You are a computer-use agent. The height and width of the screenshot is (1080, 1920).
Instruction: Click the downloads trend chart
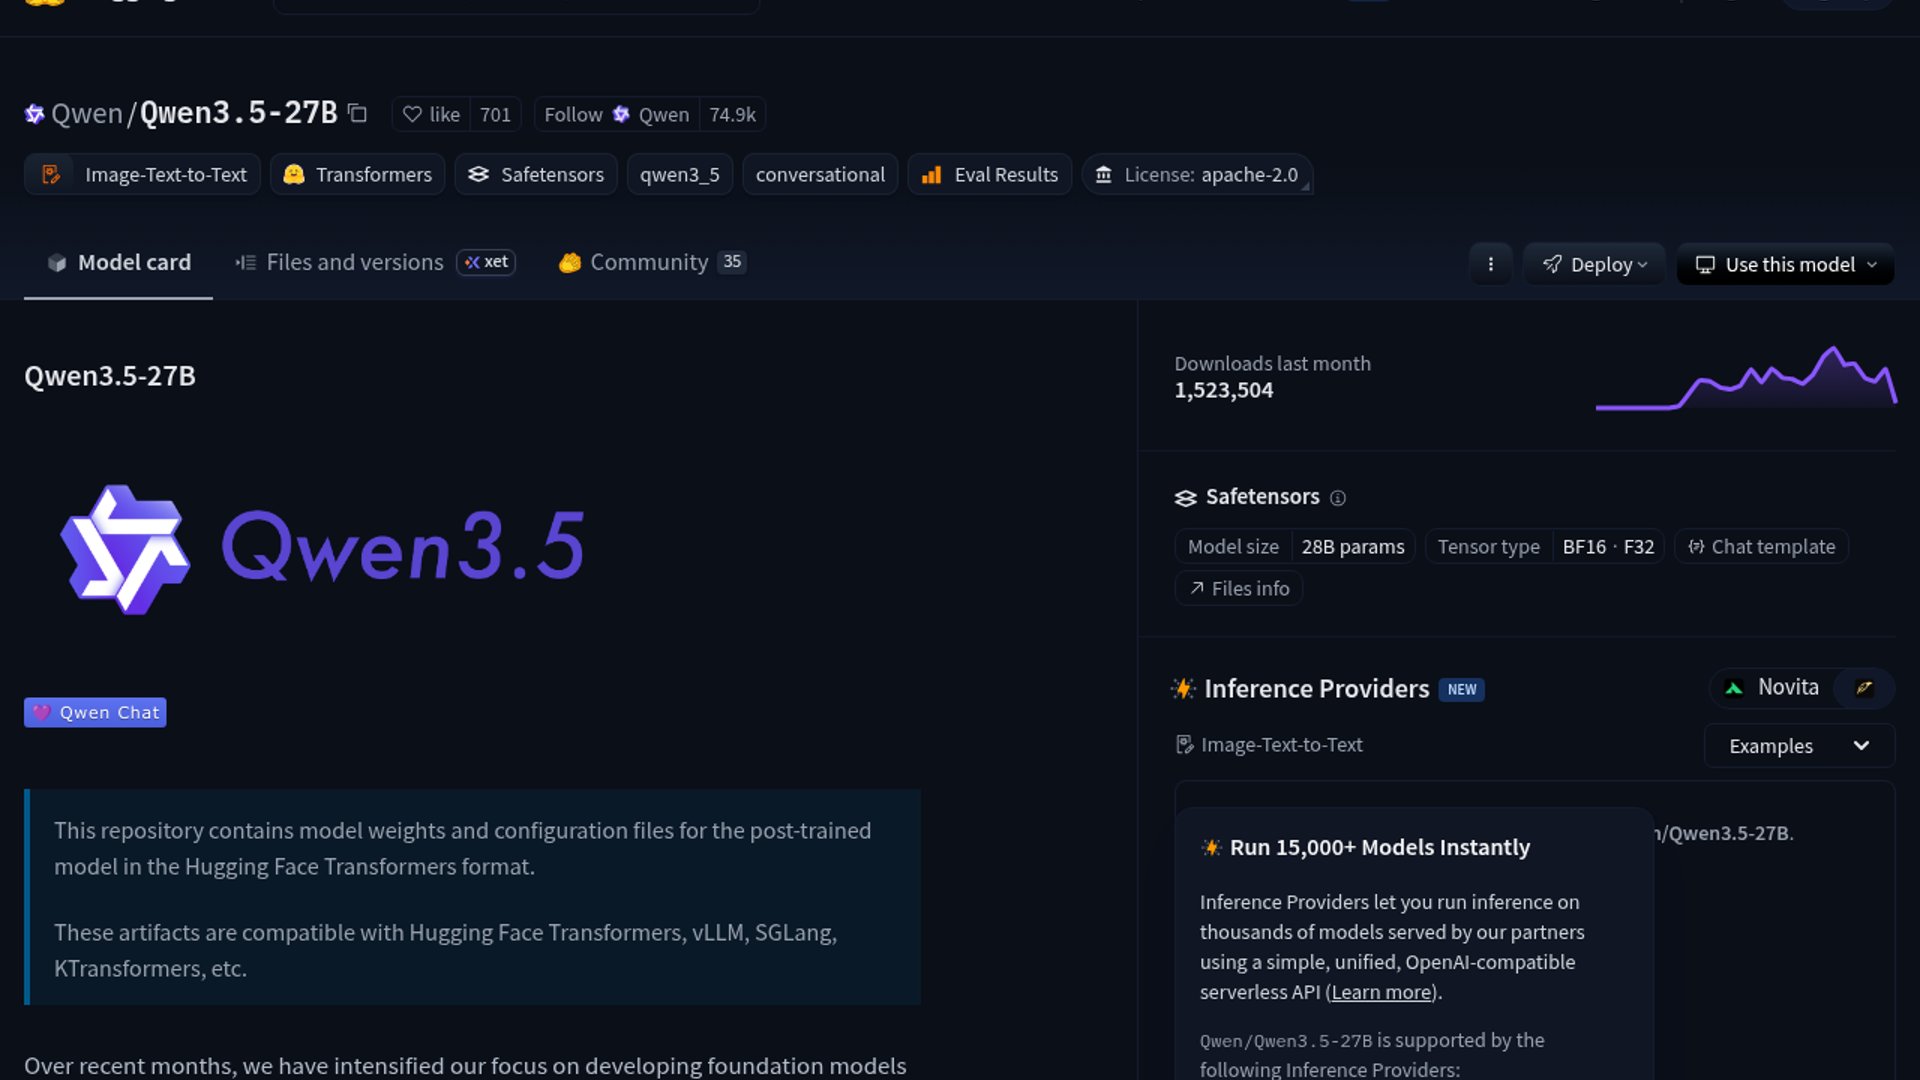pyautogui.click(x=1745, y=378)
